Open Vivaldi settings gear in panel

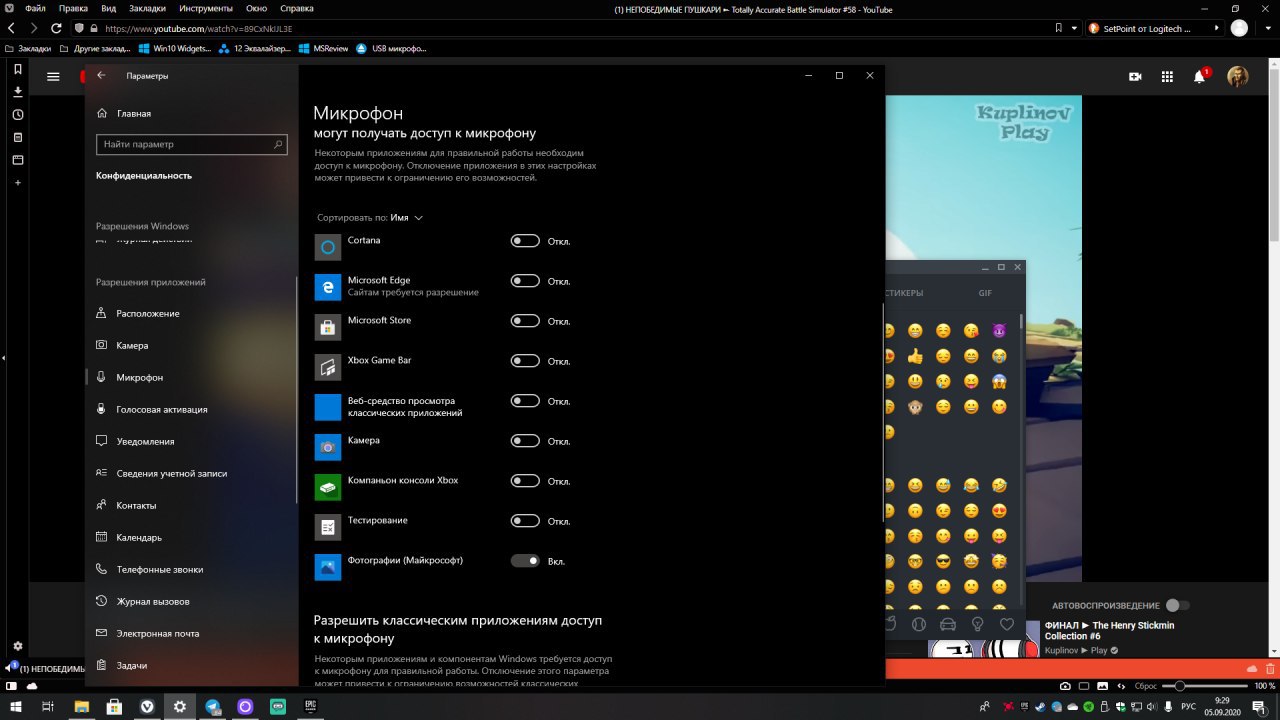tap(18, 646)
